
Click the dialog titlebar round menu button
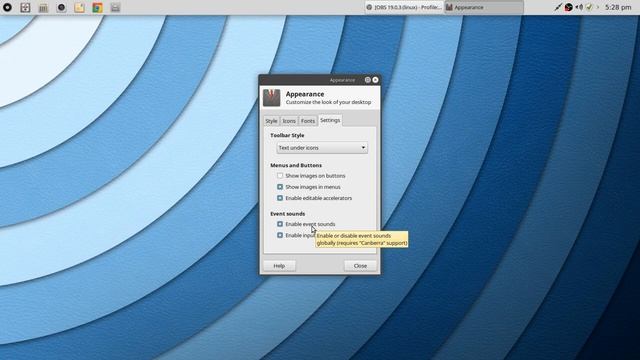(367, 80)
